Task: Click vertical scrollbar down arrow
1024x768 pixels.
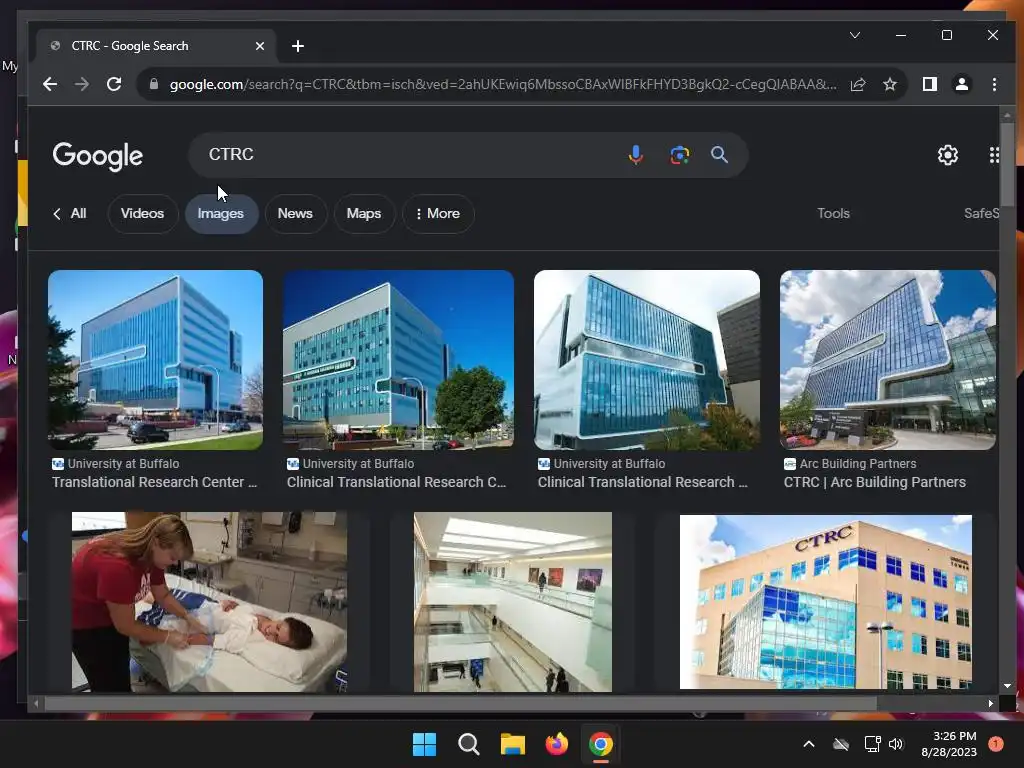Action: pyautogui.click(x=1007, y=686)
